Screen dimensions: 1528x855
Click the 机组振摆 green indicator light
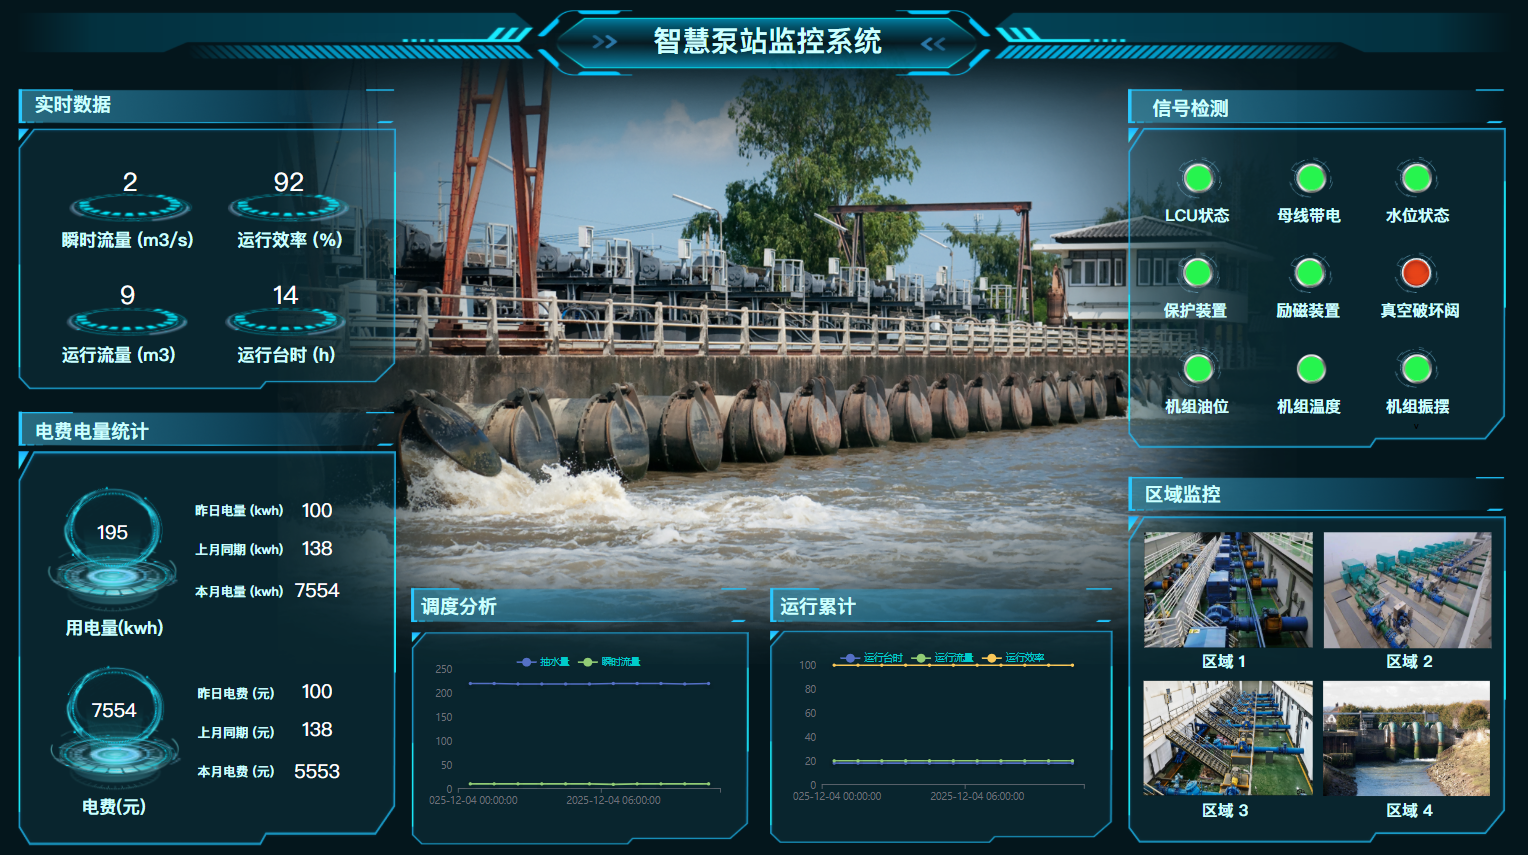click(1416, 369)
